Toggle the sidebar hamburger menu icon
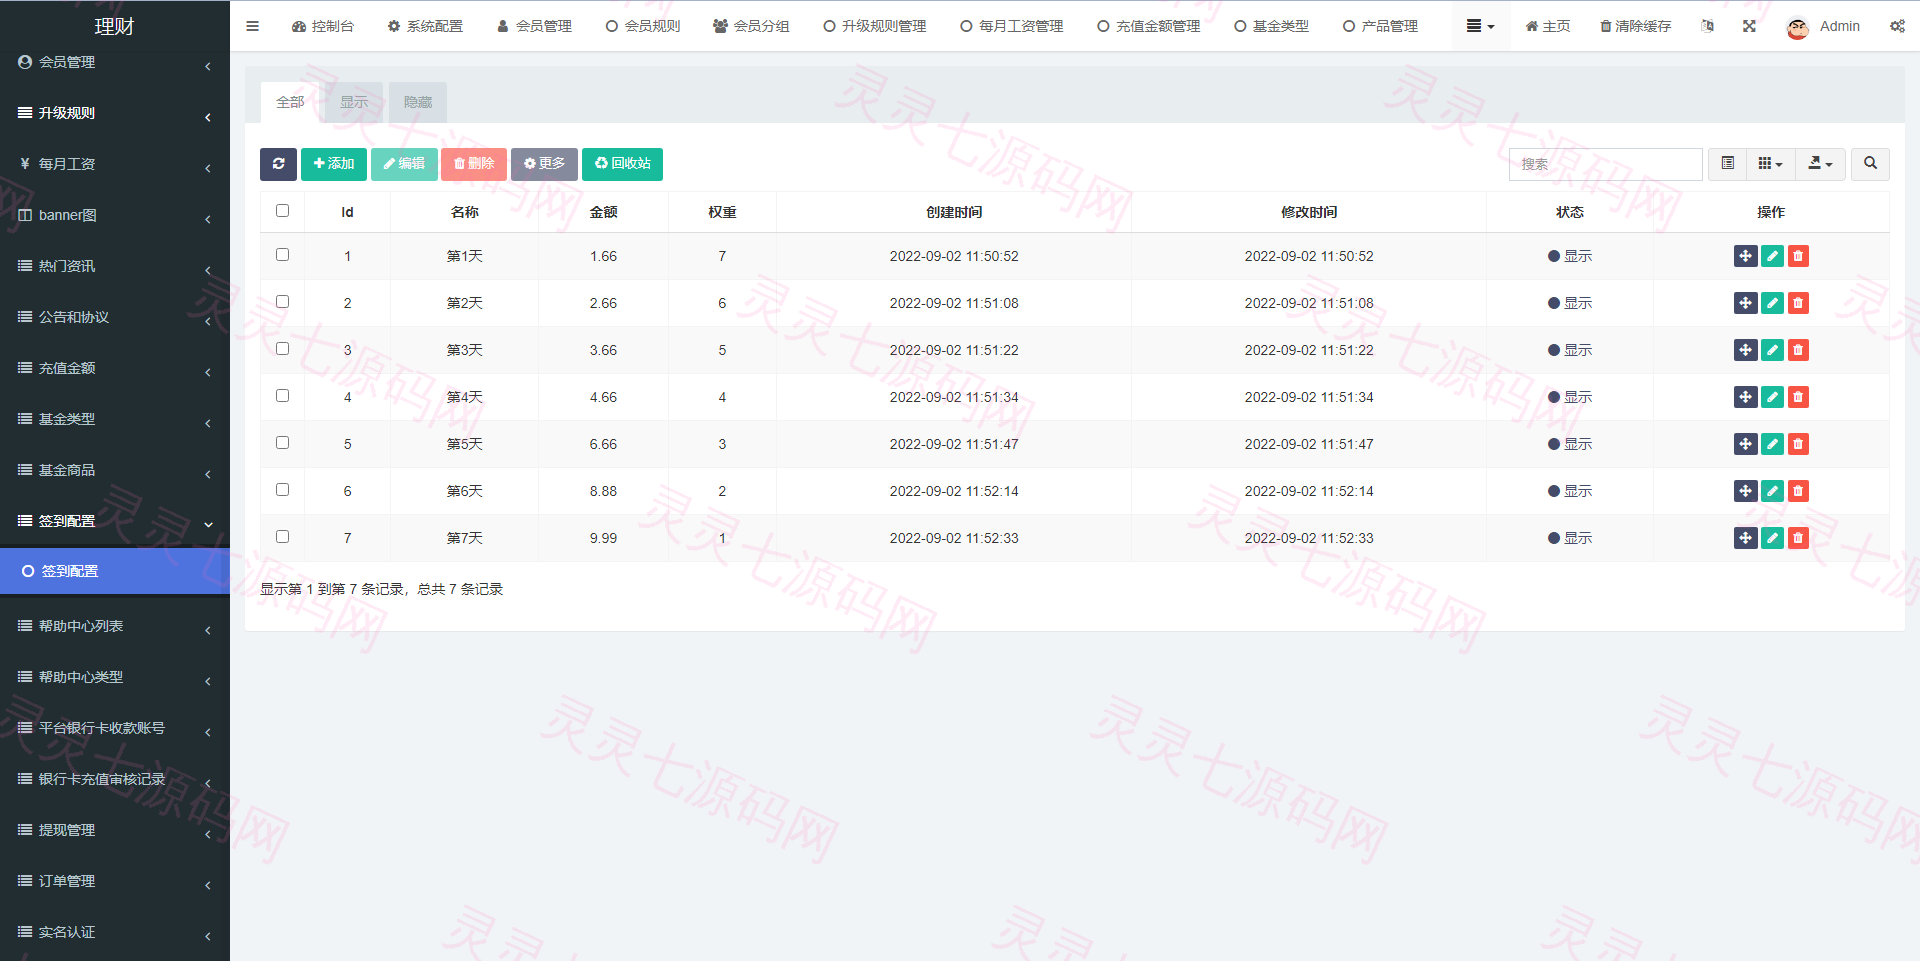Viewport: 1920px width, 961px height. [x=252, y=26]
